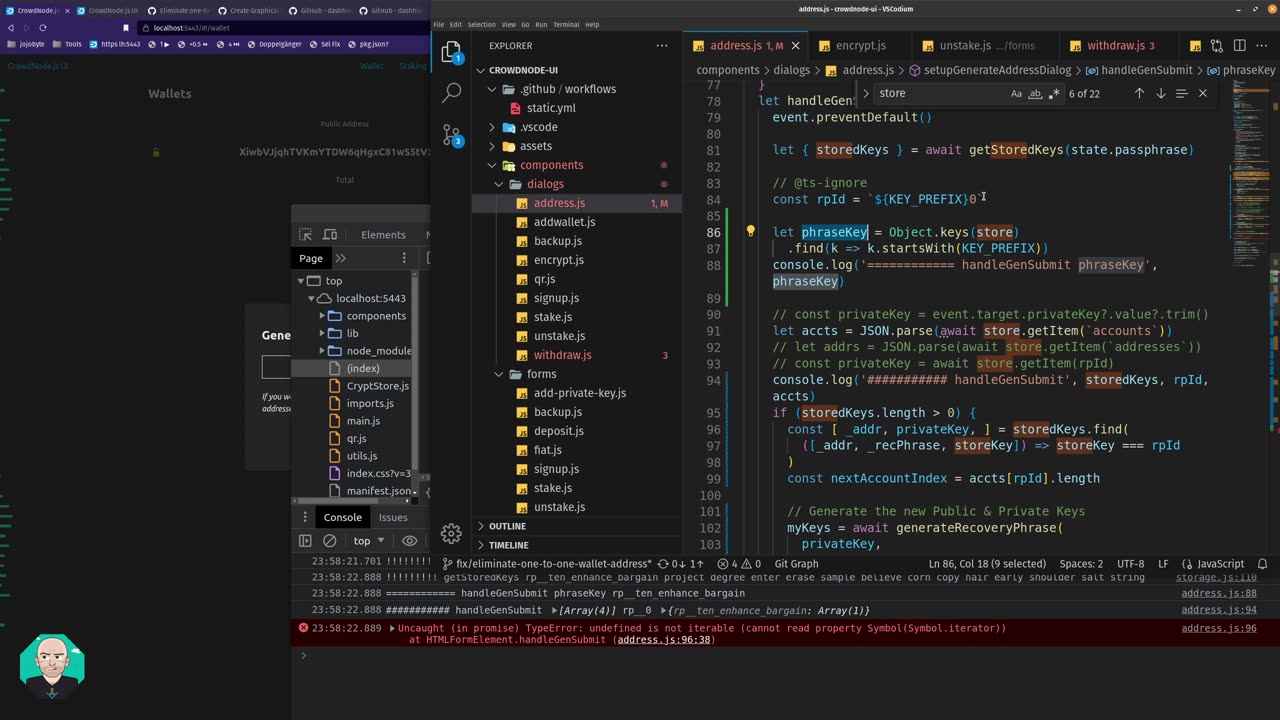Viewport: 1280px width, 720px height.
Task: Reload the browser page
Action: click(42, 28)
